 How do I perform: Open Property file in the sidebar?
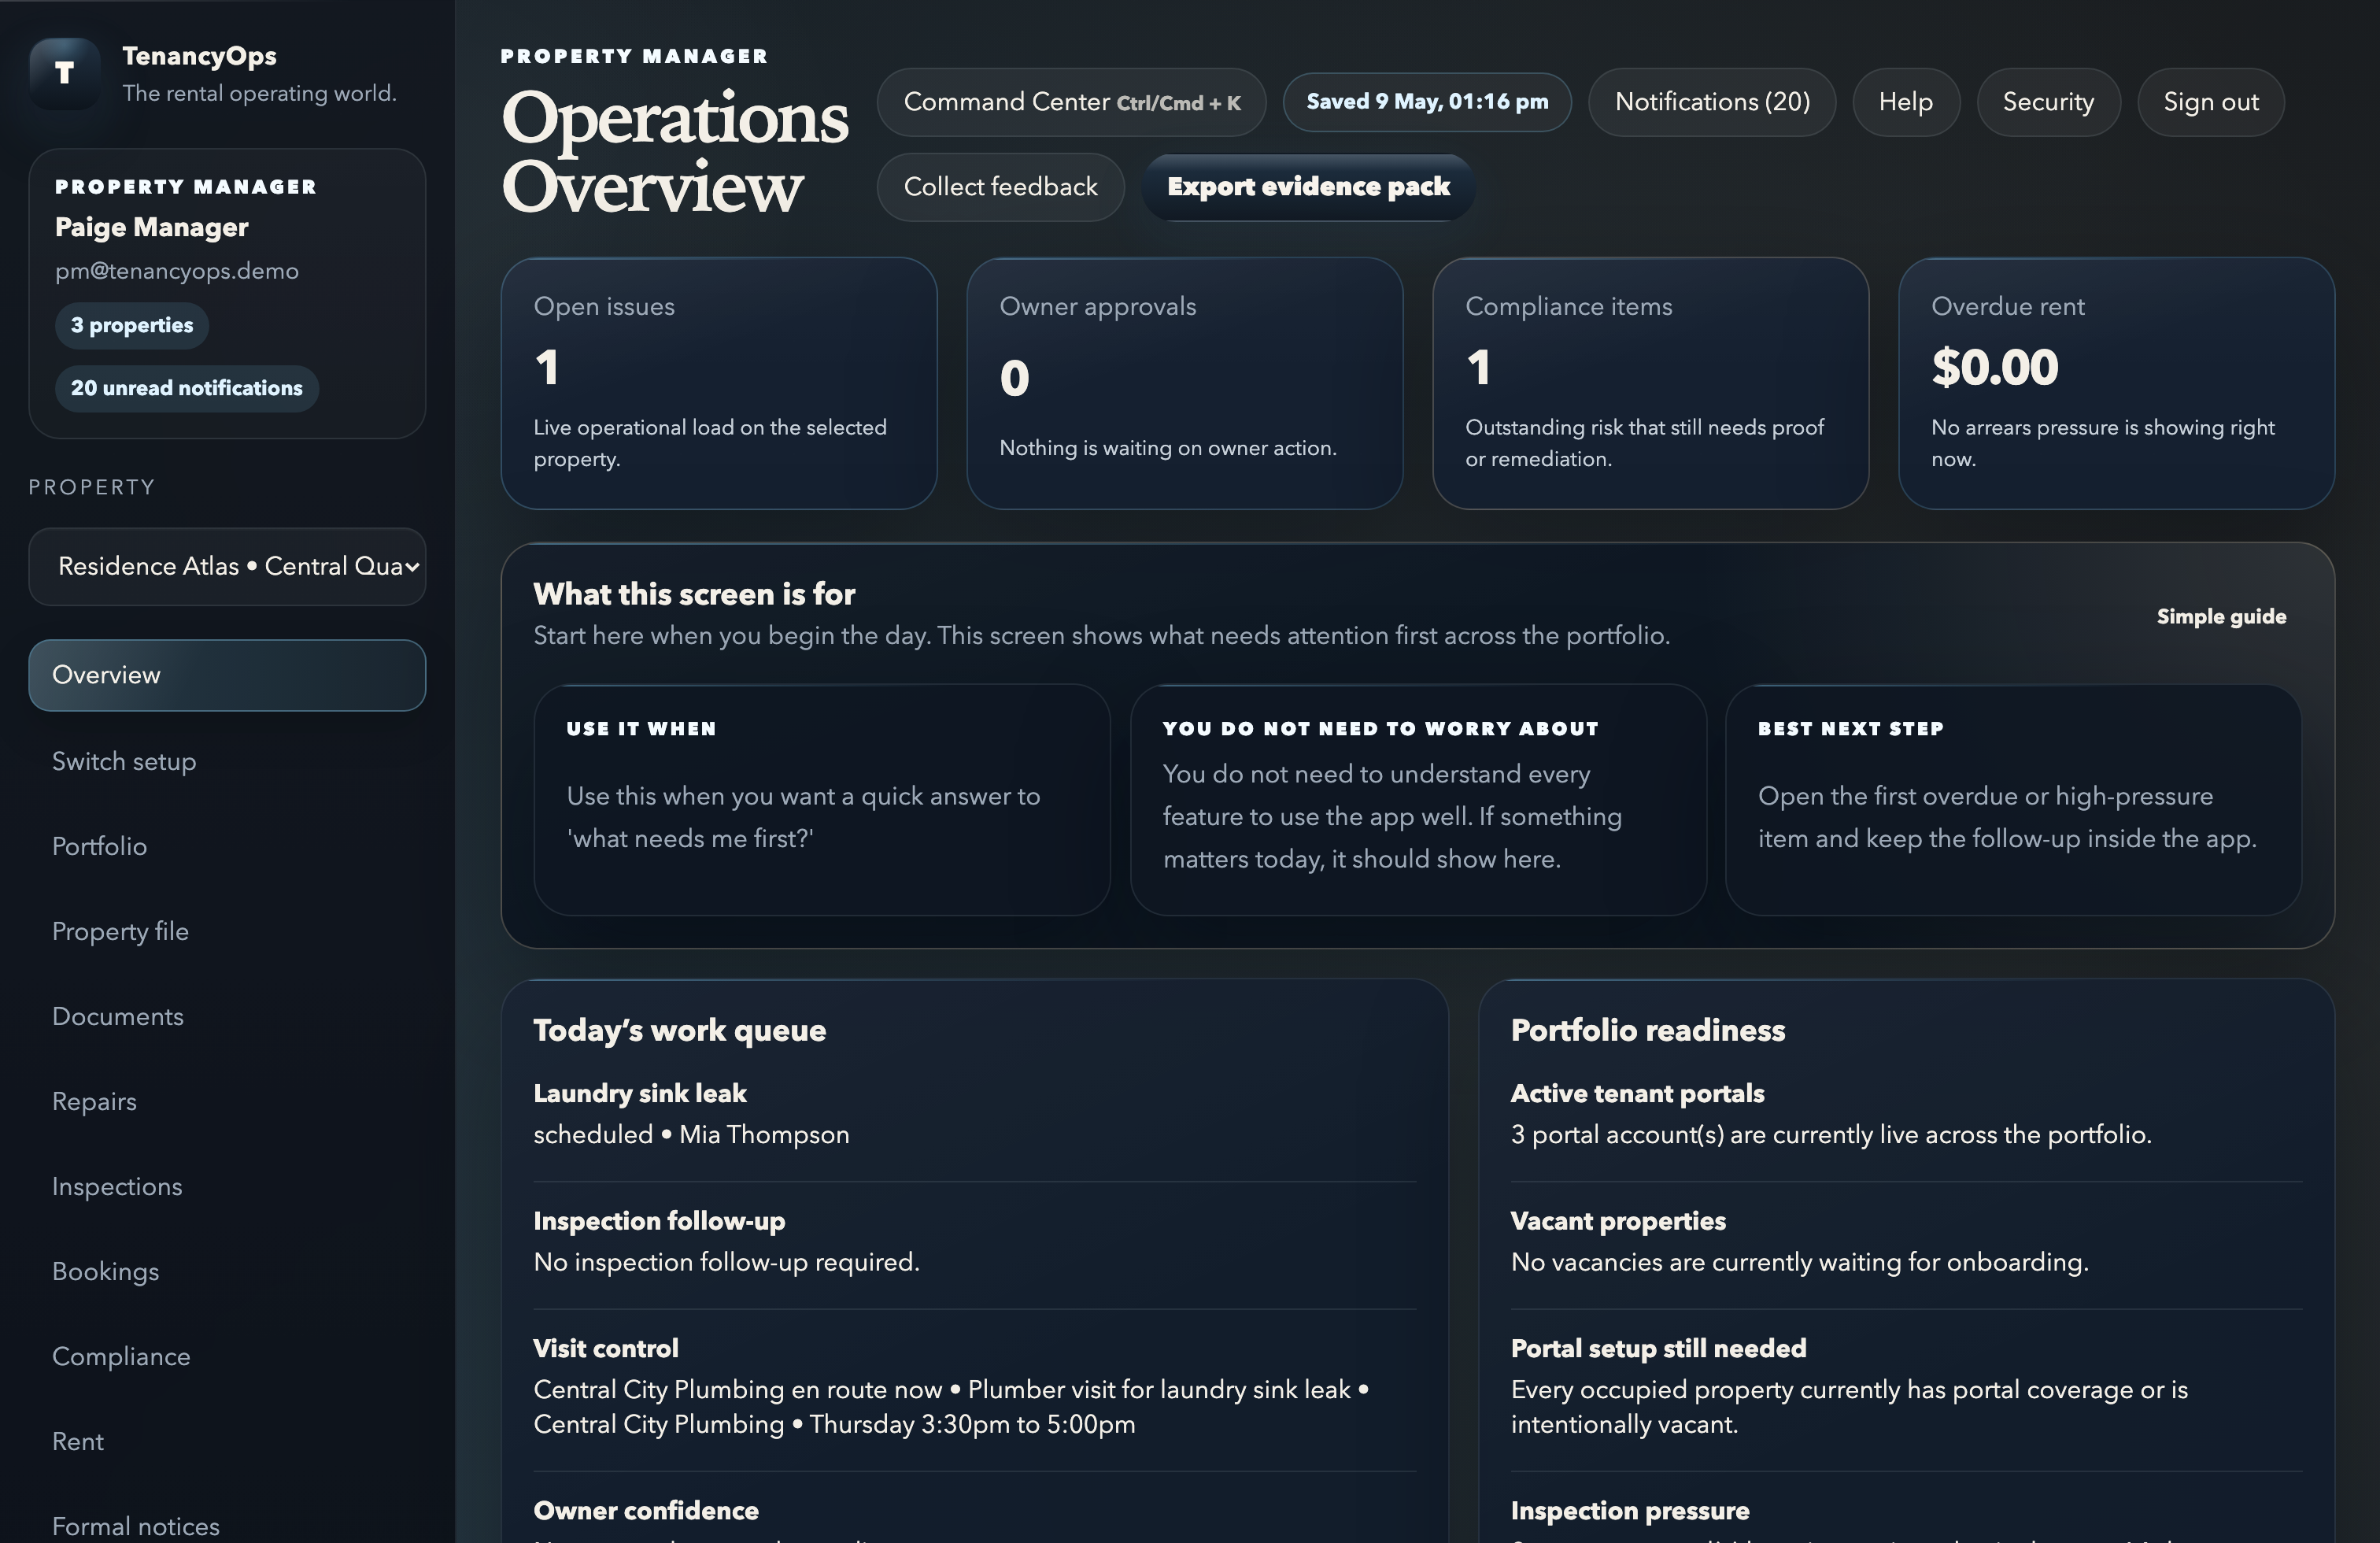227,931
